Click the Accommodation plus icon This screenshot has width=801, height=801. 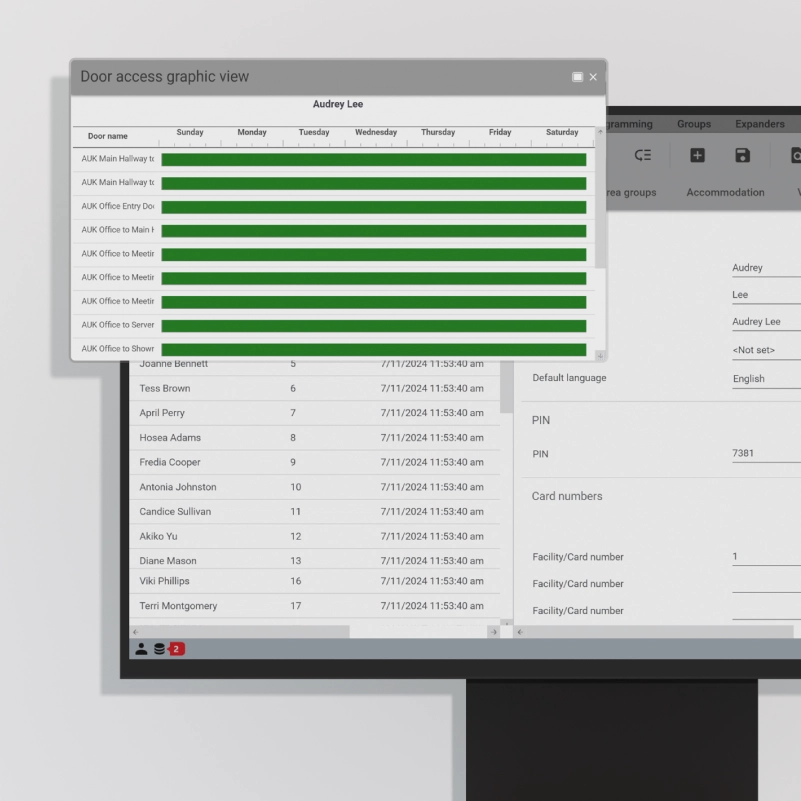pos(697,155)
